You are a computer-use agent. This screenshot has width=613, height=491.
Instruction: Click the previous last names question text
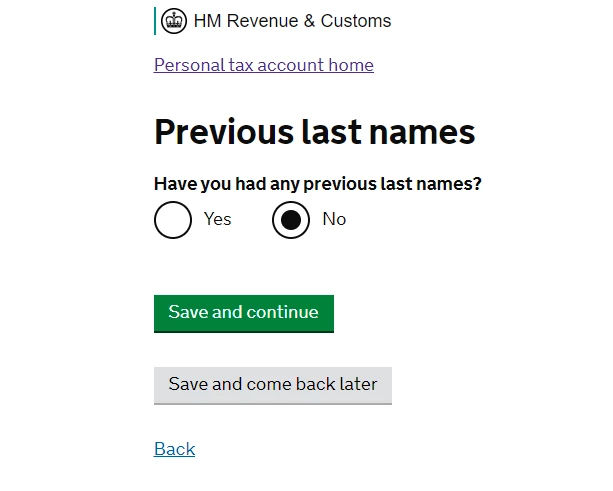click(x=318, y=184)
